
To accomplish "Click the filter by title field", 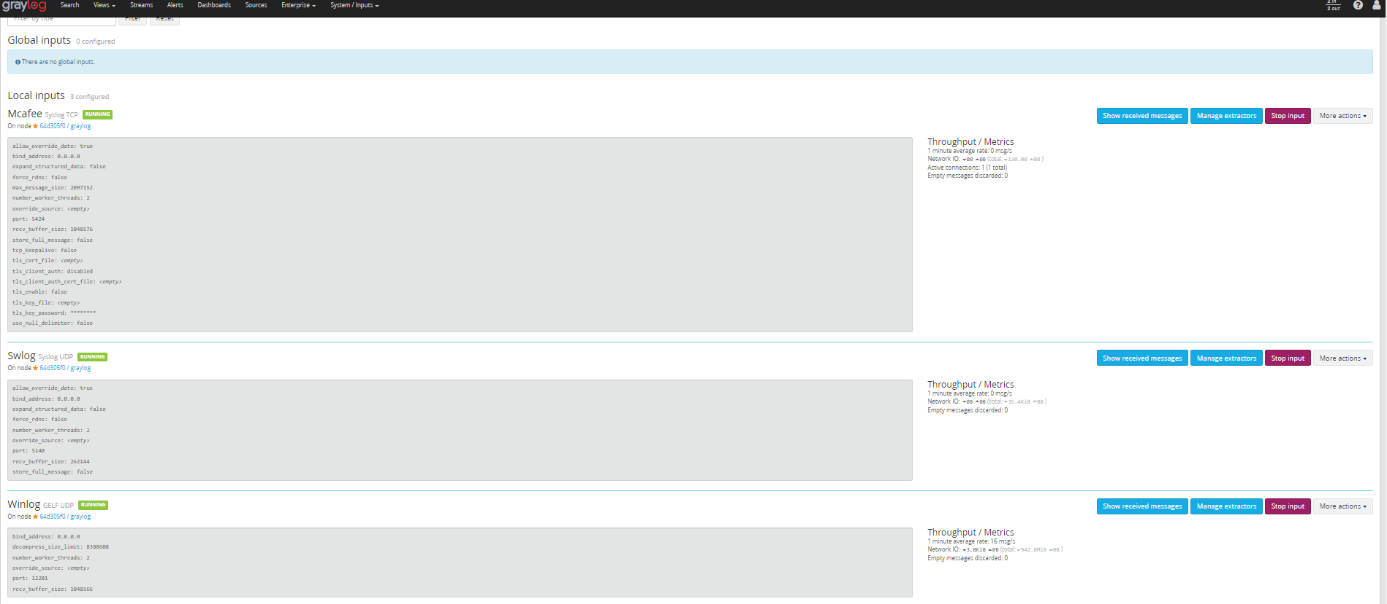I will (60, 19).
